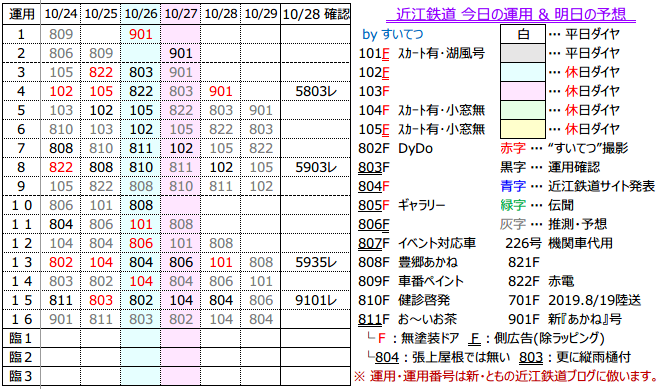The width and height of the screenshot is (669, 389).
Task: Click the 10/25 column header
Action: click(101, 14)
